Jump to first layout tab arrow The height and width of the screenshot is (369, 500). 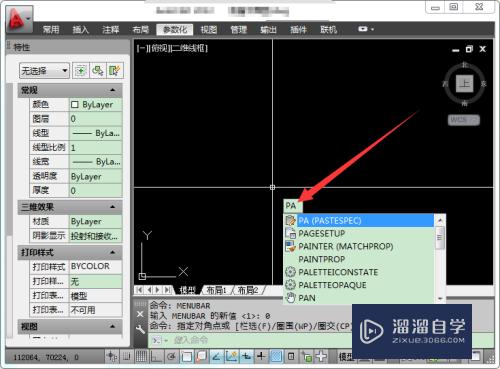139,290
